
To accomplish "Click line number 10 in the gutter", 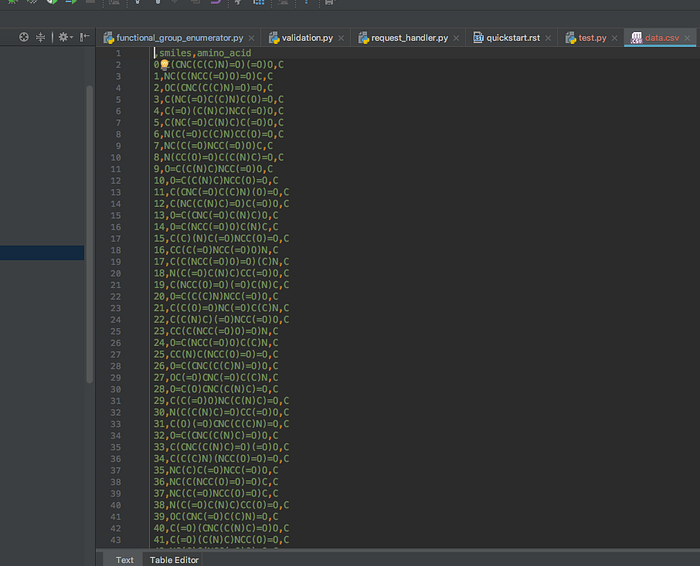I will click(x=116, y=158).
